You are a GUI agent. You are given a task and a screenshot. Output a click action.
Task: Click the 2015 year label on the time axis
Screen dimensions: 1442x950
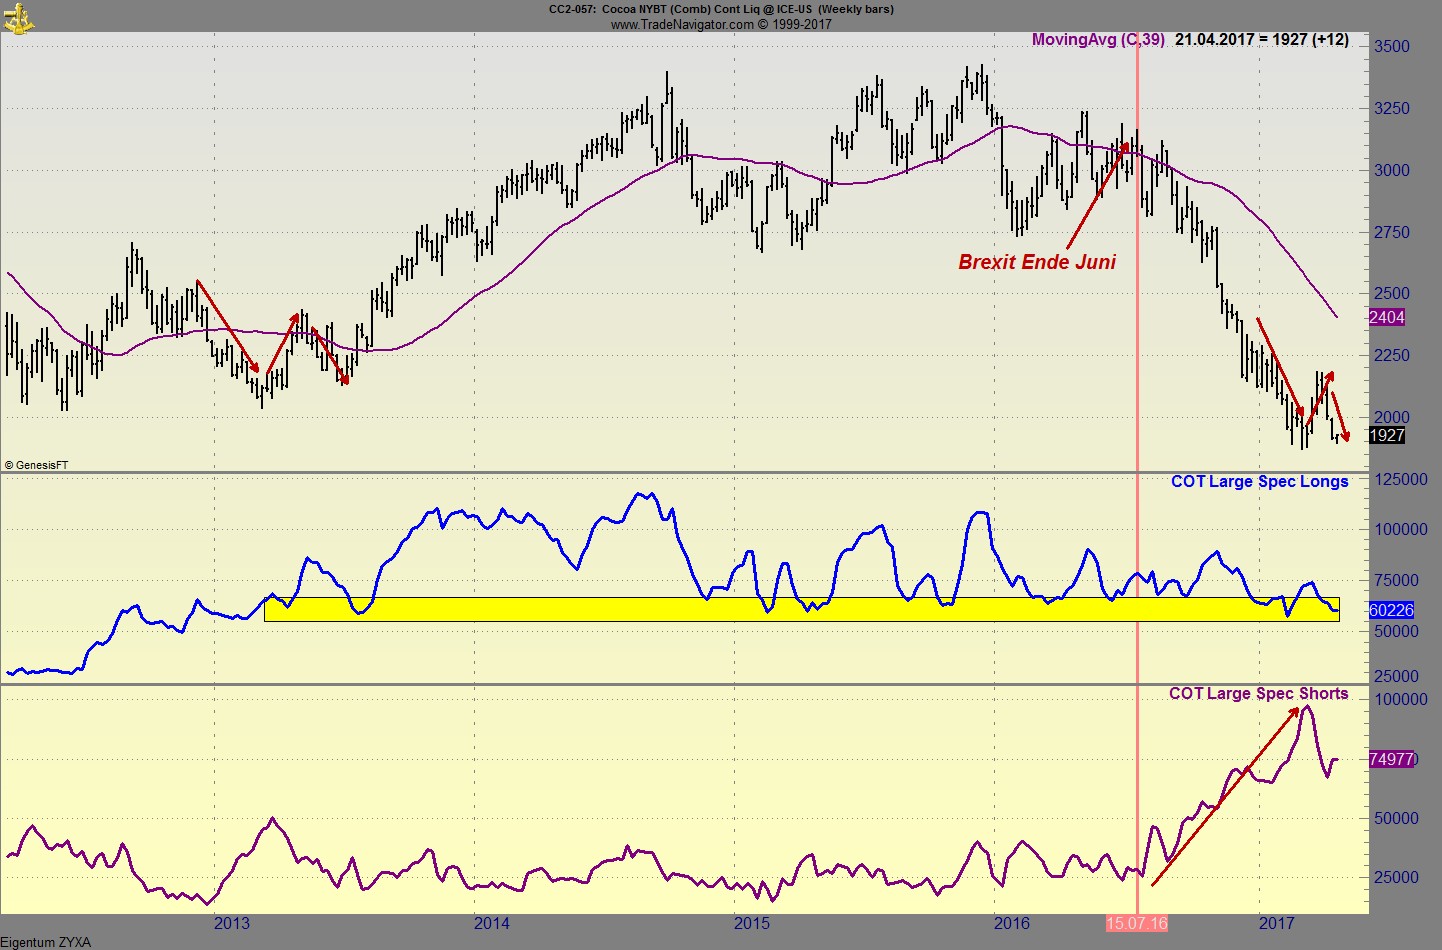(x=751, y=923)
